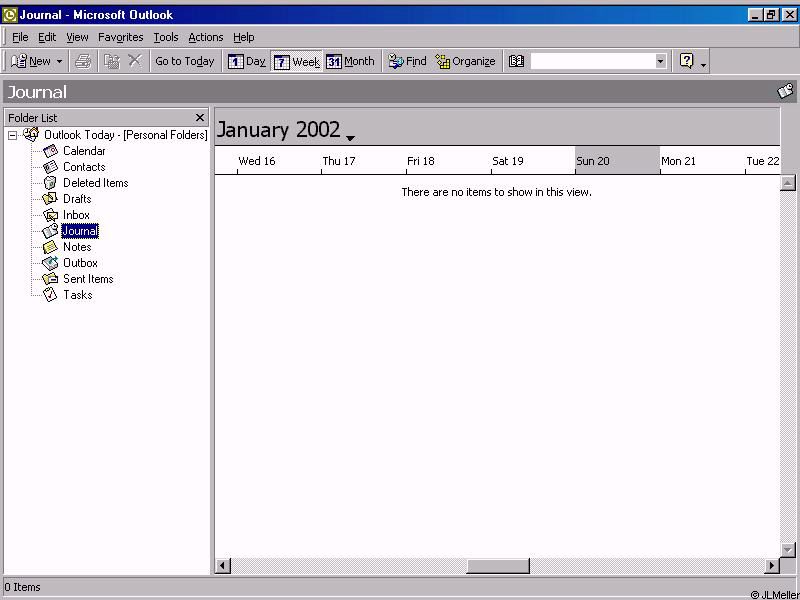Click the Drafts folder icon

(50, 199)
